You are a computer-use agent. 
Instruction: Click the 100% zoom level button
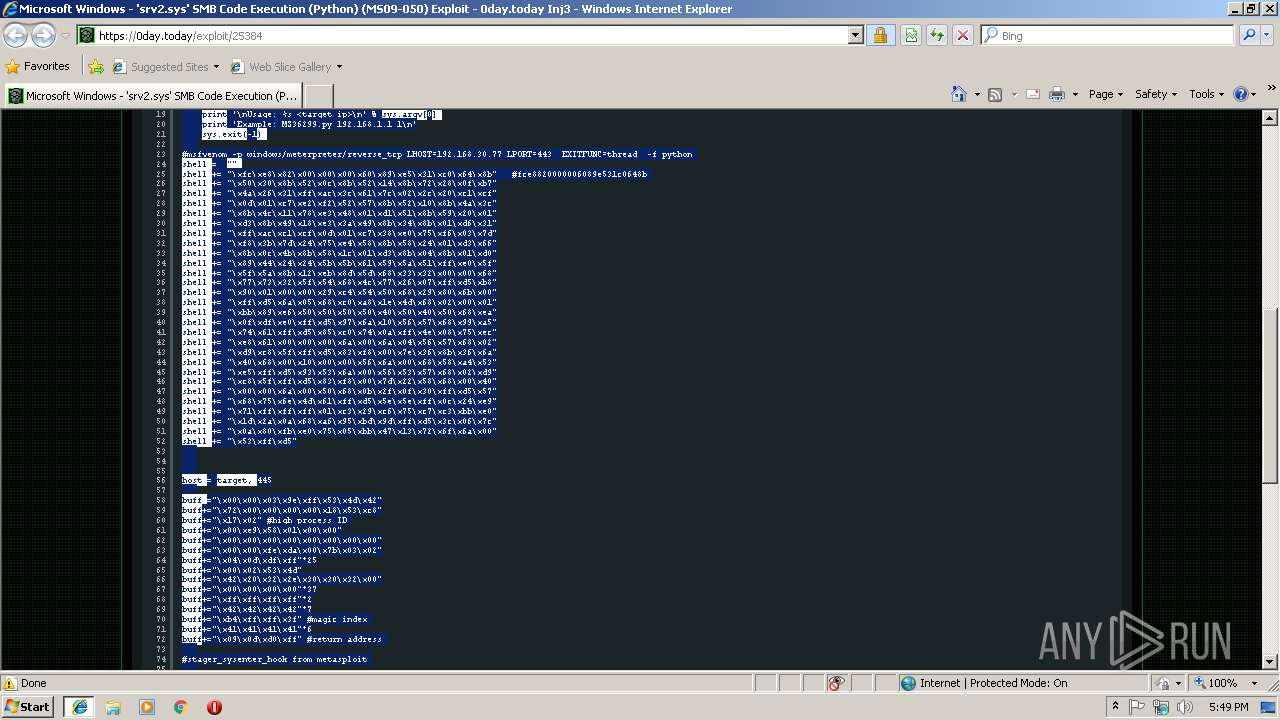tap(1215, 683)
